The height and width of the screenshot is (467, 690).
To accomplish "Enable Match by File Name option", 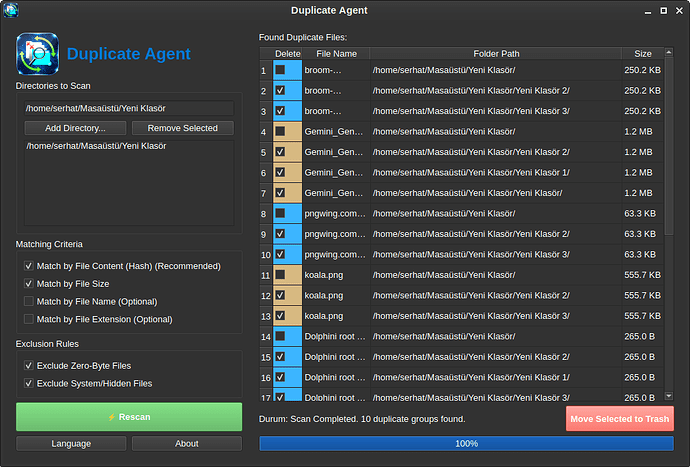I will (29, 301).
